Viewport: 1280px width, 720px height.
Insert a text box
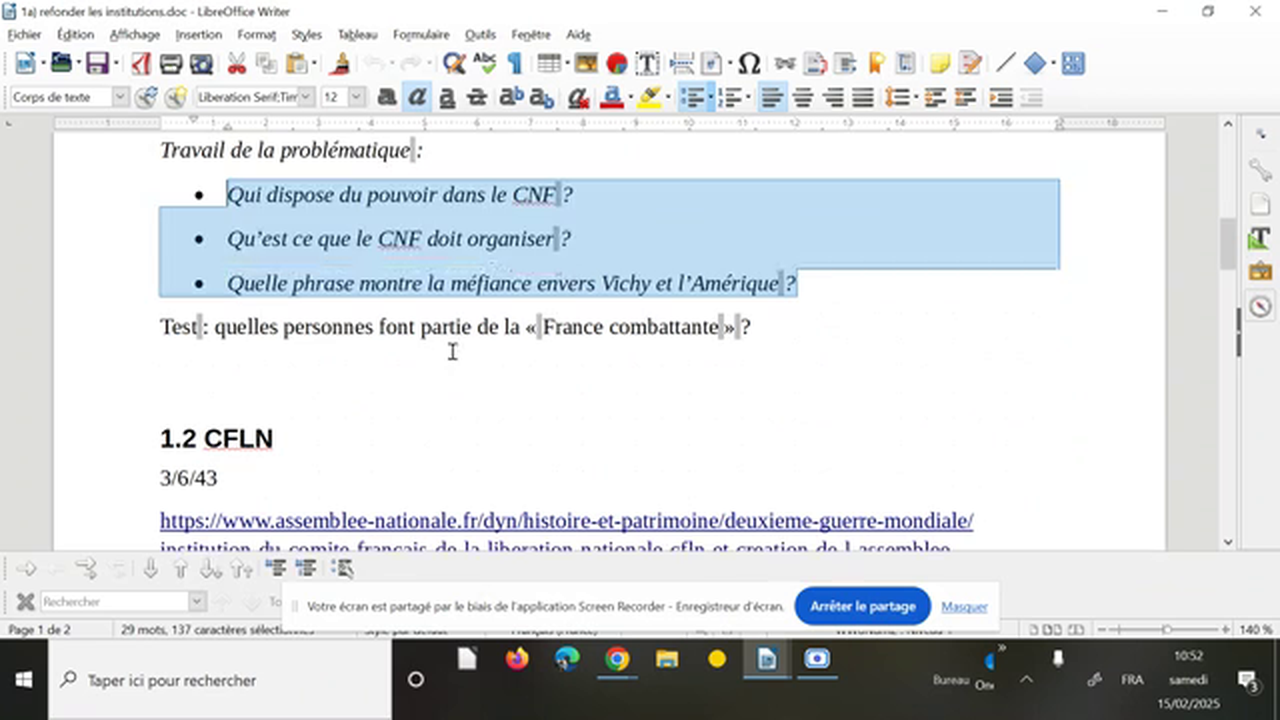point(648,63)
